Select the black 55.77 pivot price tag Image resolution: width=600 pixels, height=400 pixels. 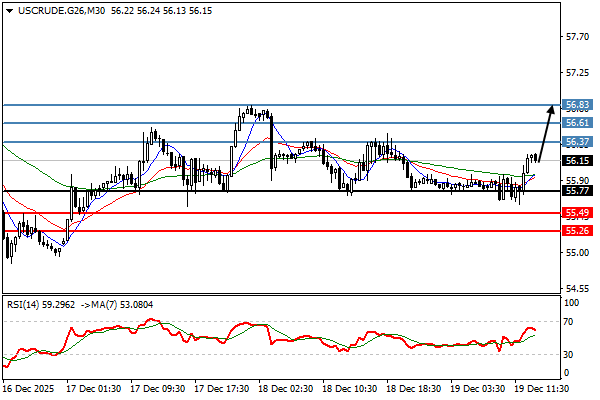tap(577, 190)
